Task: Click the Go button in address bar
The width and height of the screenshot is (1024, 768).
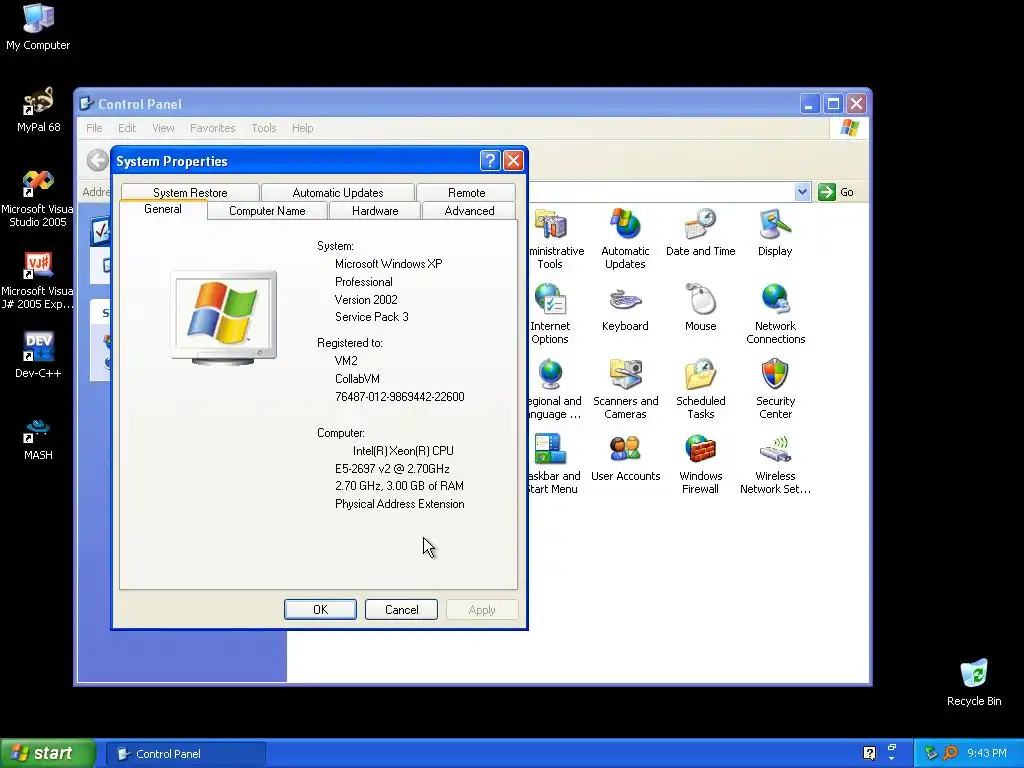Action: (x=837, y=192)
